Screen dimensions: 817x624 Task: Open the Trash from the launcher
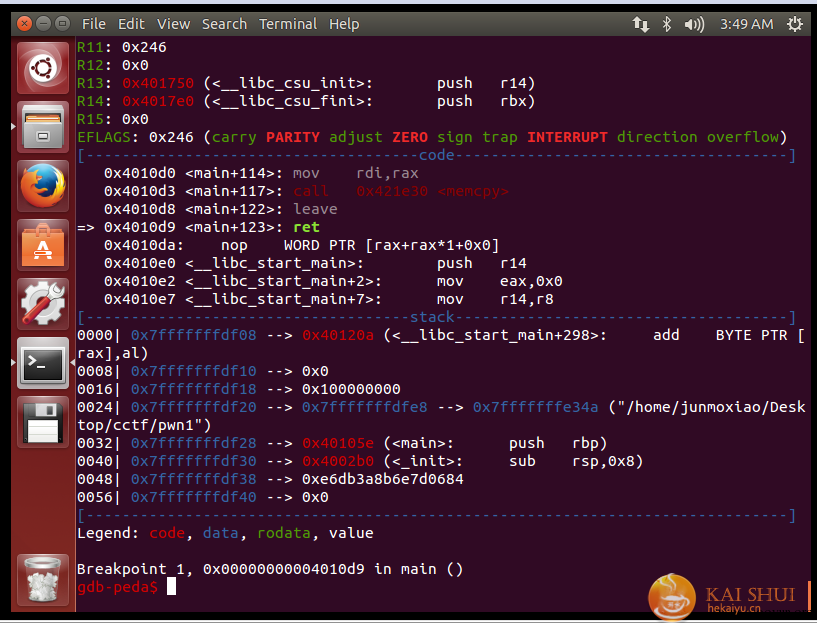coord(43,580)
